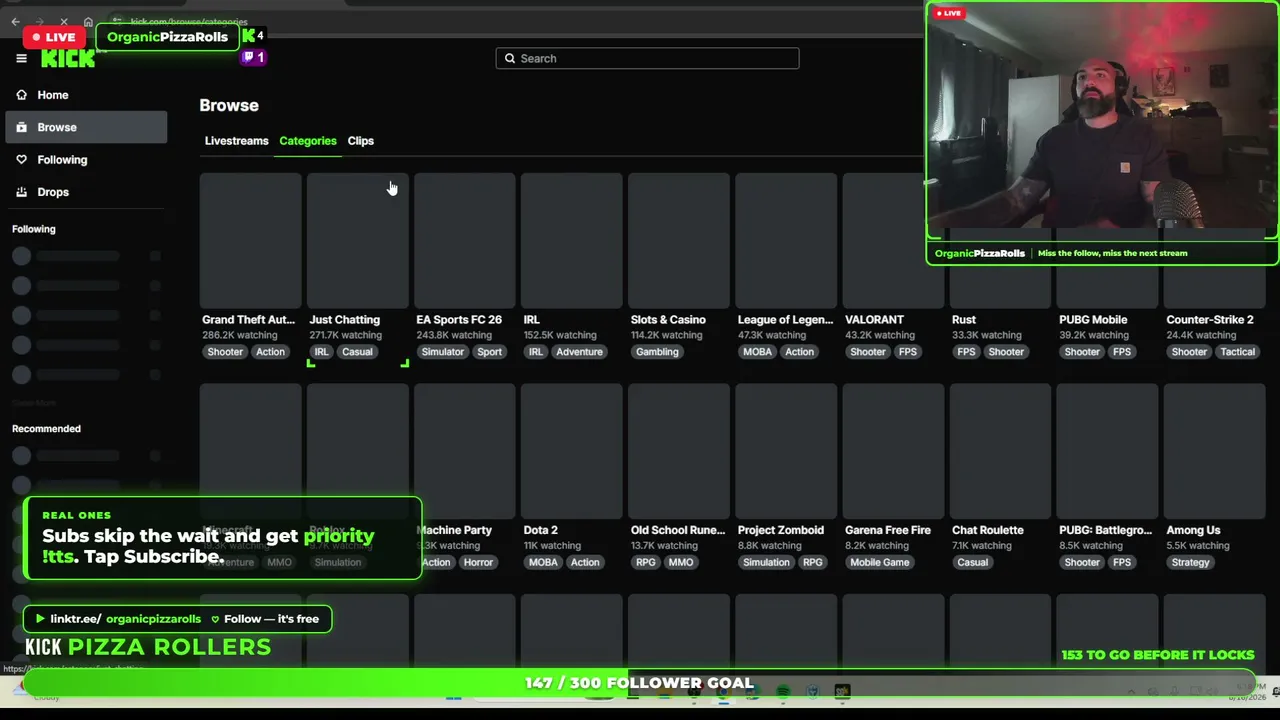Click Casual tag under Just Chatting
This screenshot has width=1280, height=720.
[x=357, y=352]
